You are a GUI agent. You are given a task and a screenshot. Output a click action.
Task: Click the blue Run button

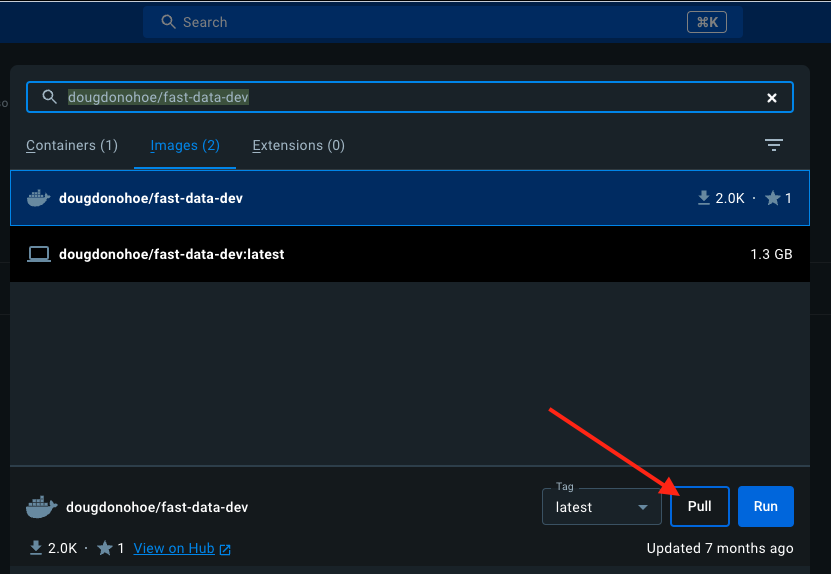tap(765, 507)
